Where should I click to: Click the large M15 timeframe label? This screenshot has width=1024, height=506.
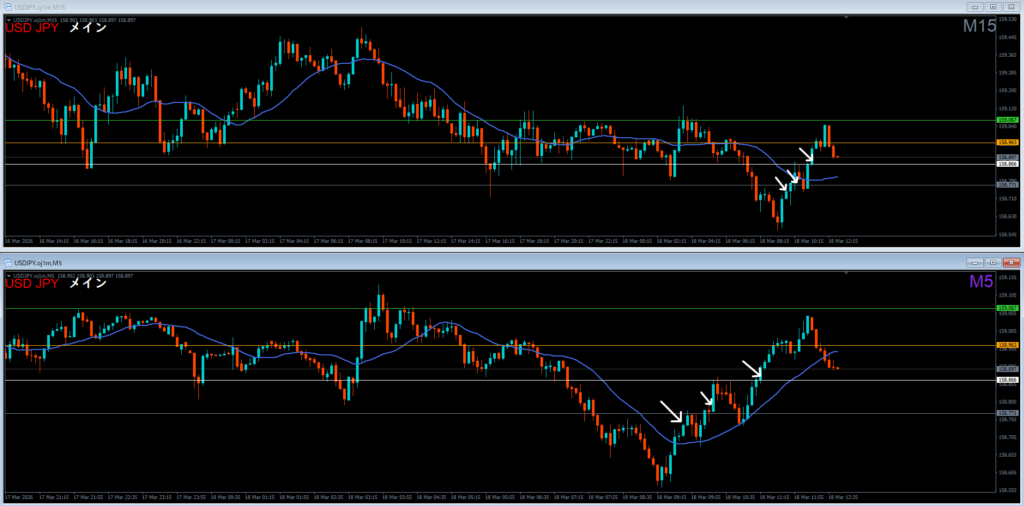pyautogui.click(x=977, y=27)
